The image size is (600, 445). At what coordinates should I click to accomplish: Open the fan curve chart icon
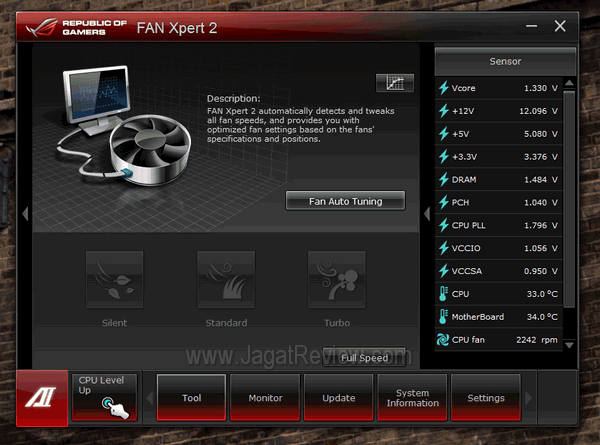click(x=395, y=83)
